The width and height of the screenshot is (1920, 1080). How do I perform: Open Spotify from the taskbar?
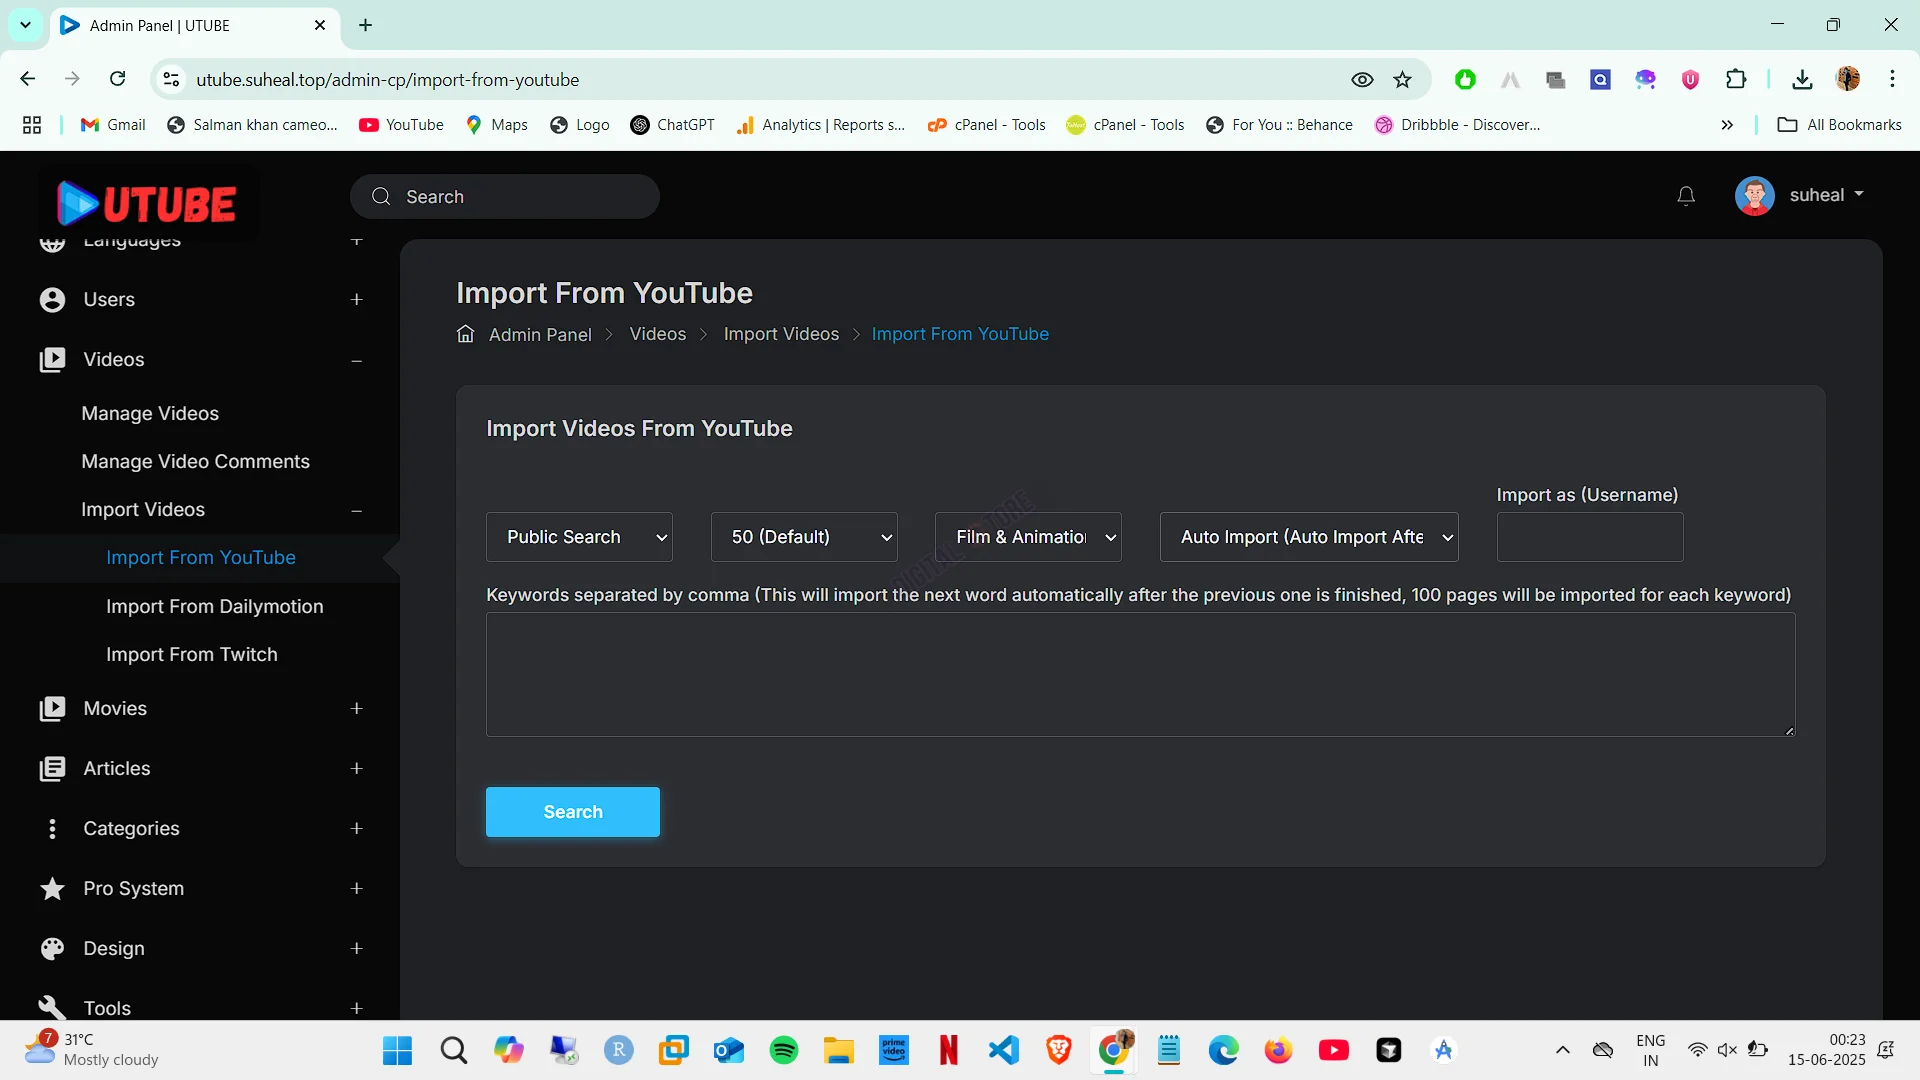pyautogui.click(x=784, y=1050)
